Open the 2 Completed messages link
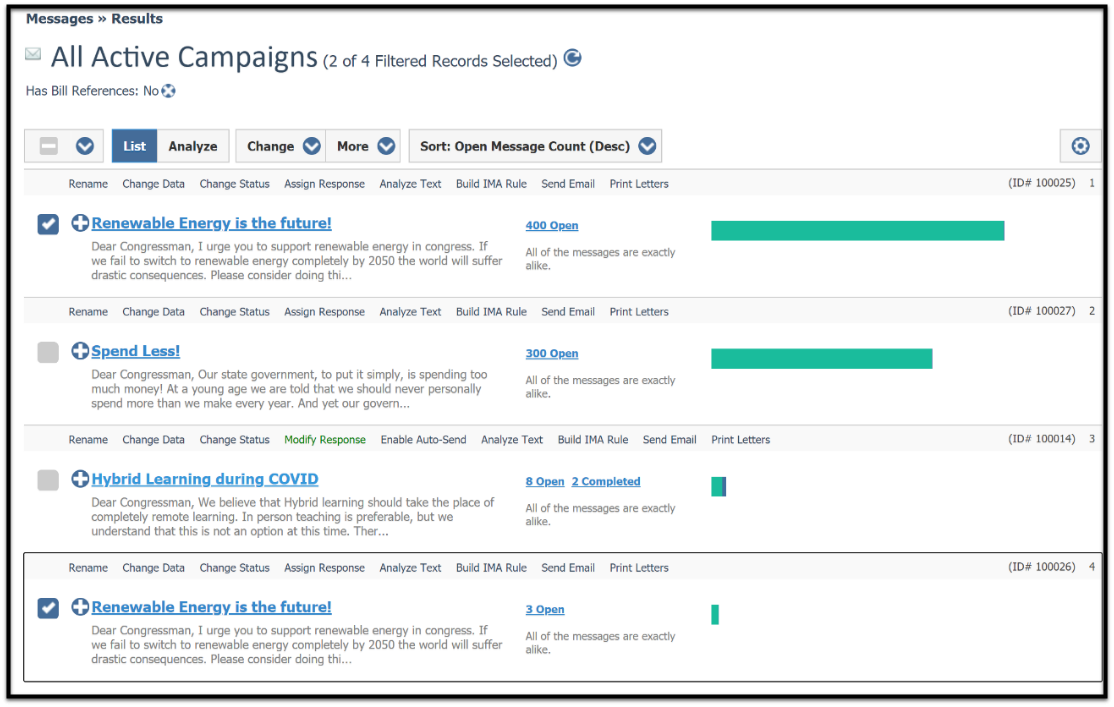Viewport: 1114px width, 707px height. click(606, 481)
